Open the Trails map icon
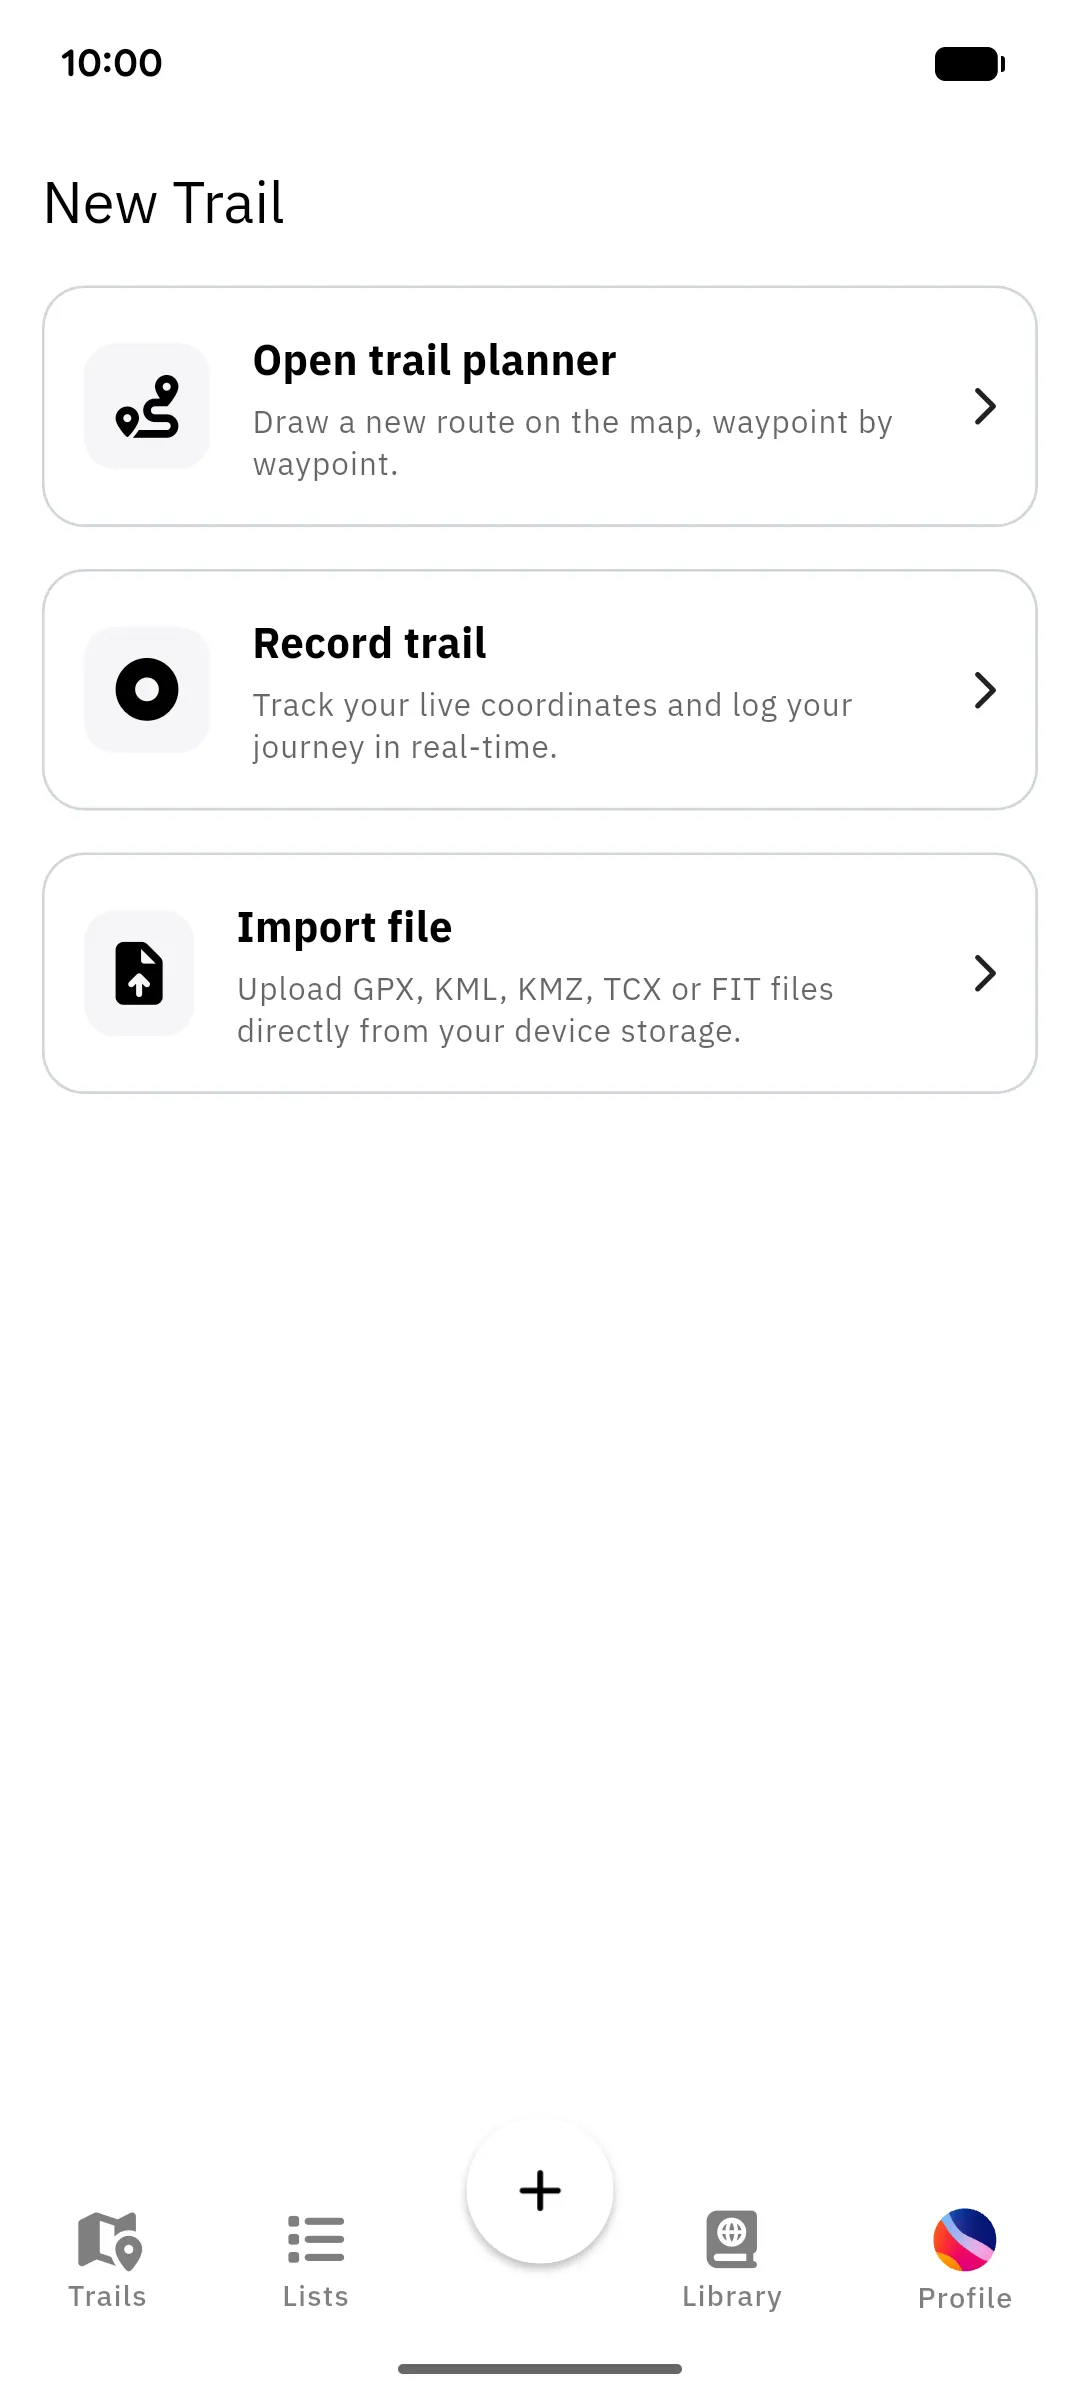The height and width of the screenshot is (2400, 1080). click(x=109, y=2240)
